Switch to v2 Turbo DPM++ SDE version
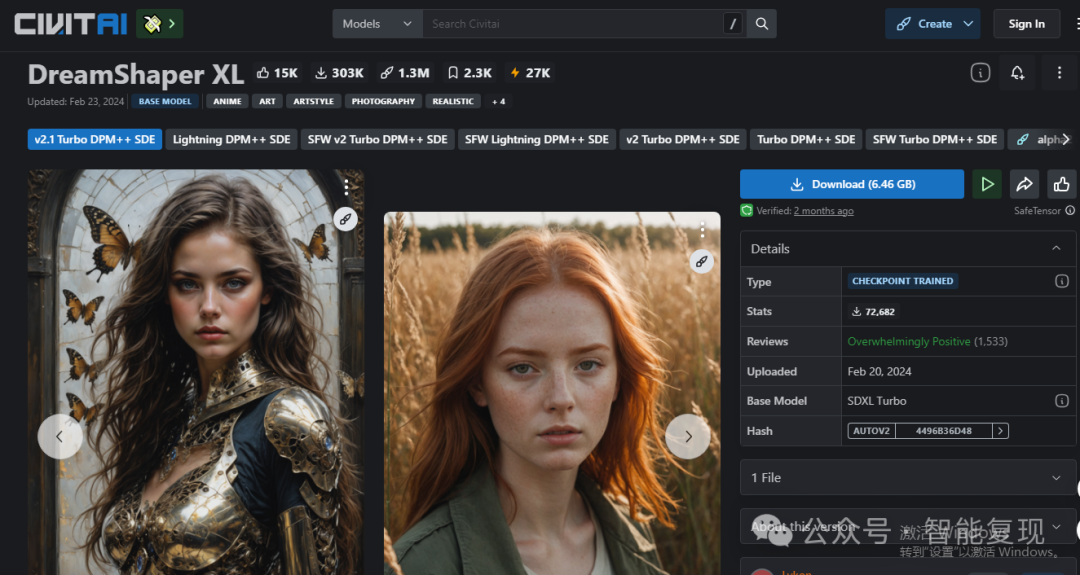This screenshot has height=575, width=1080. coord(683,139)
